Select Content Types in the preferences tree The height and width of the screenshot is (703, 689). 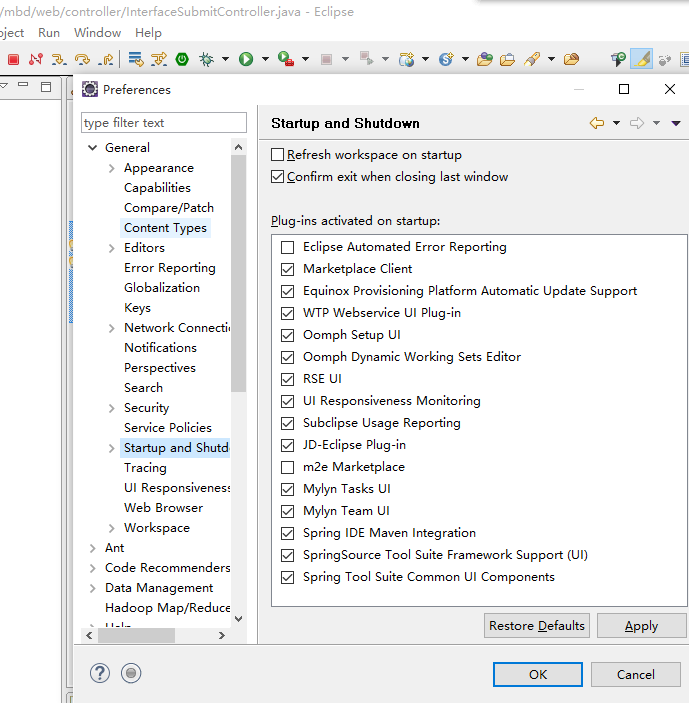click(165, 228)
